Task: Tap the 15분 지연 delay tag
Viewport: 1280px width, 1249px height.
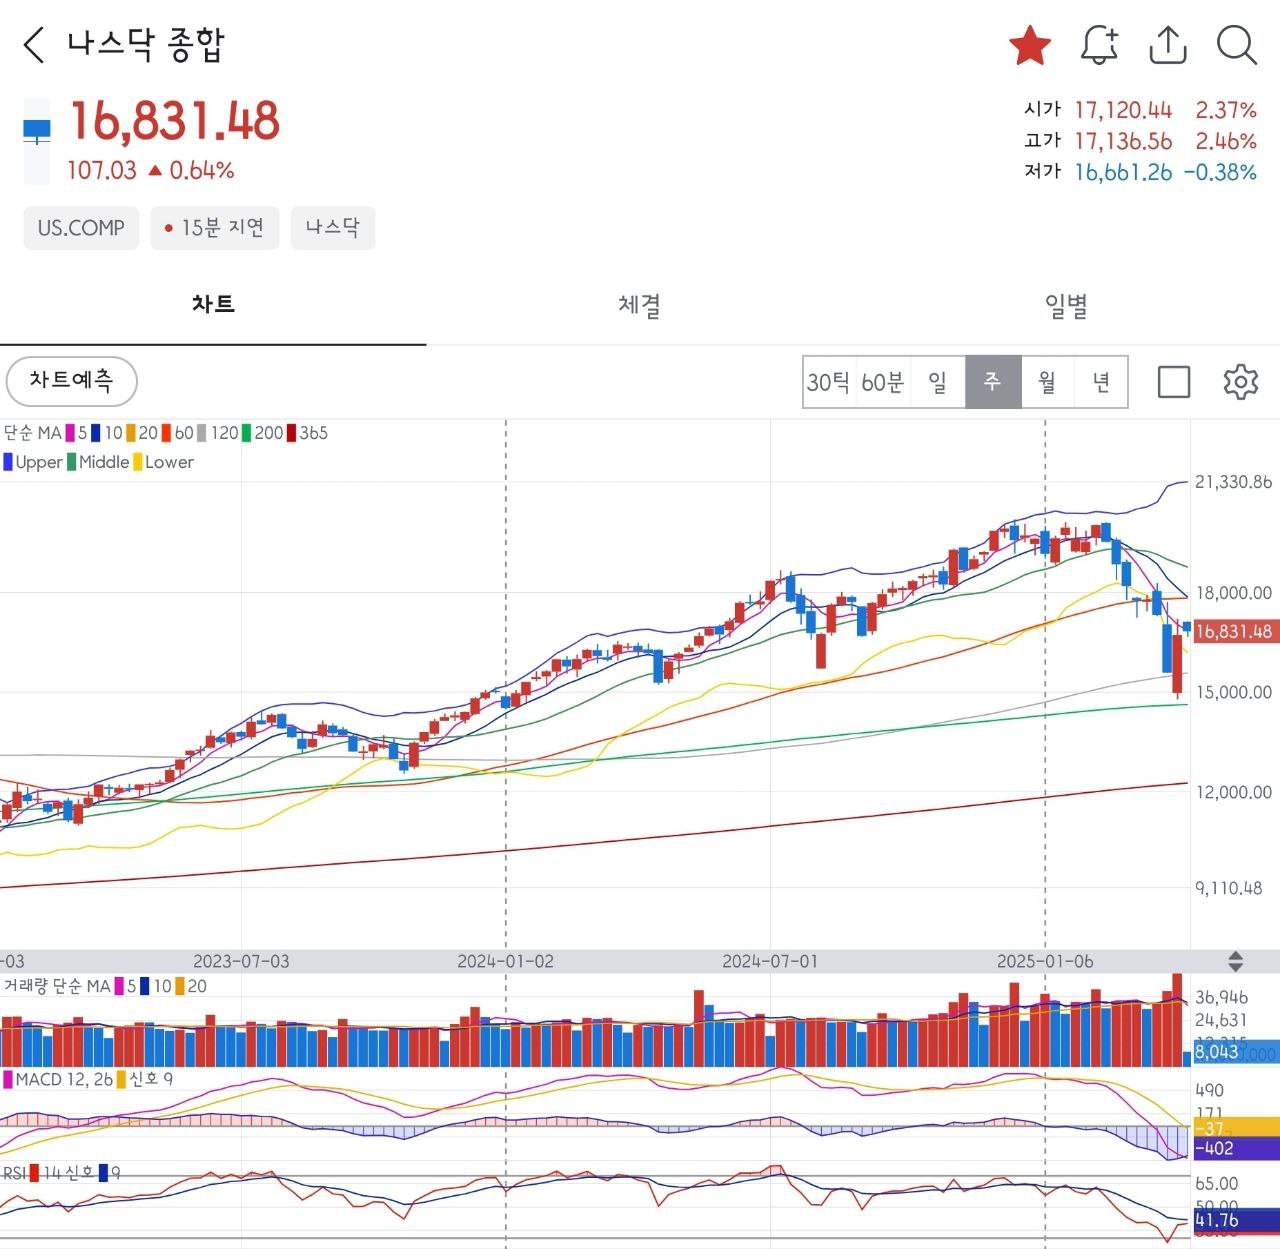Action: [x=215, y=228]
